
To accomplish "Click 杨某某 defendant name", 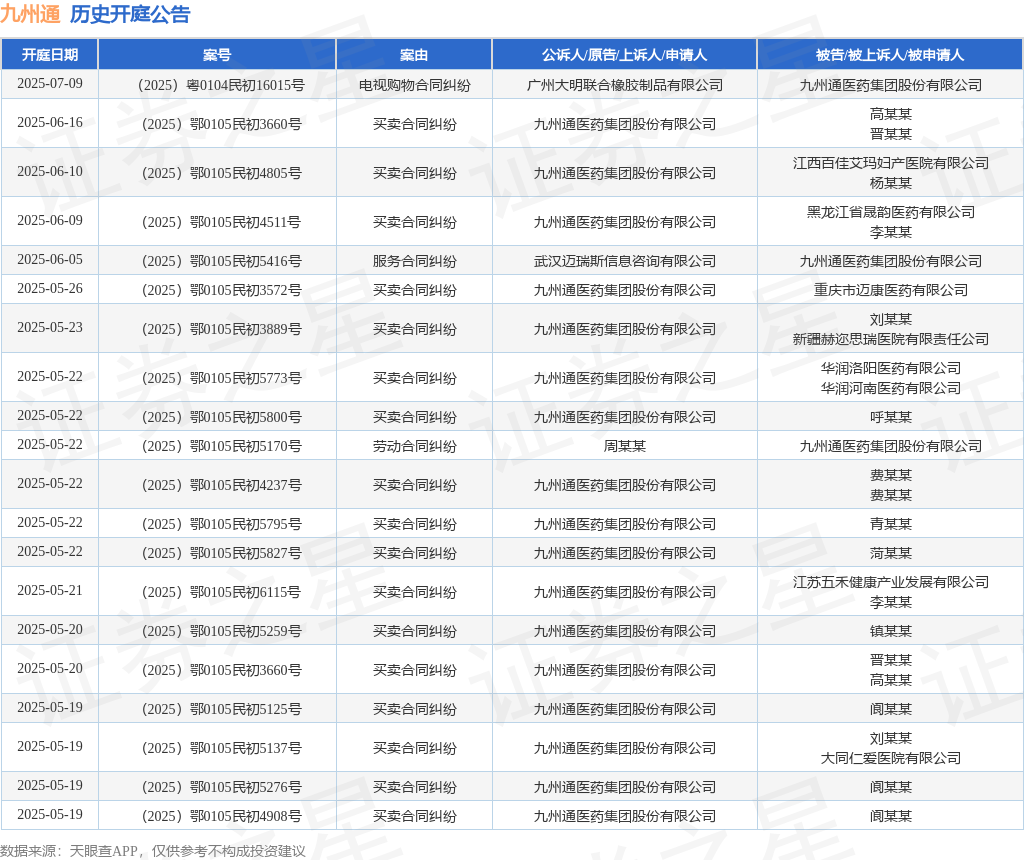I will coord(891,183).
